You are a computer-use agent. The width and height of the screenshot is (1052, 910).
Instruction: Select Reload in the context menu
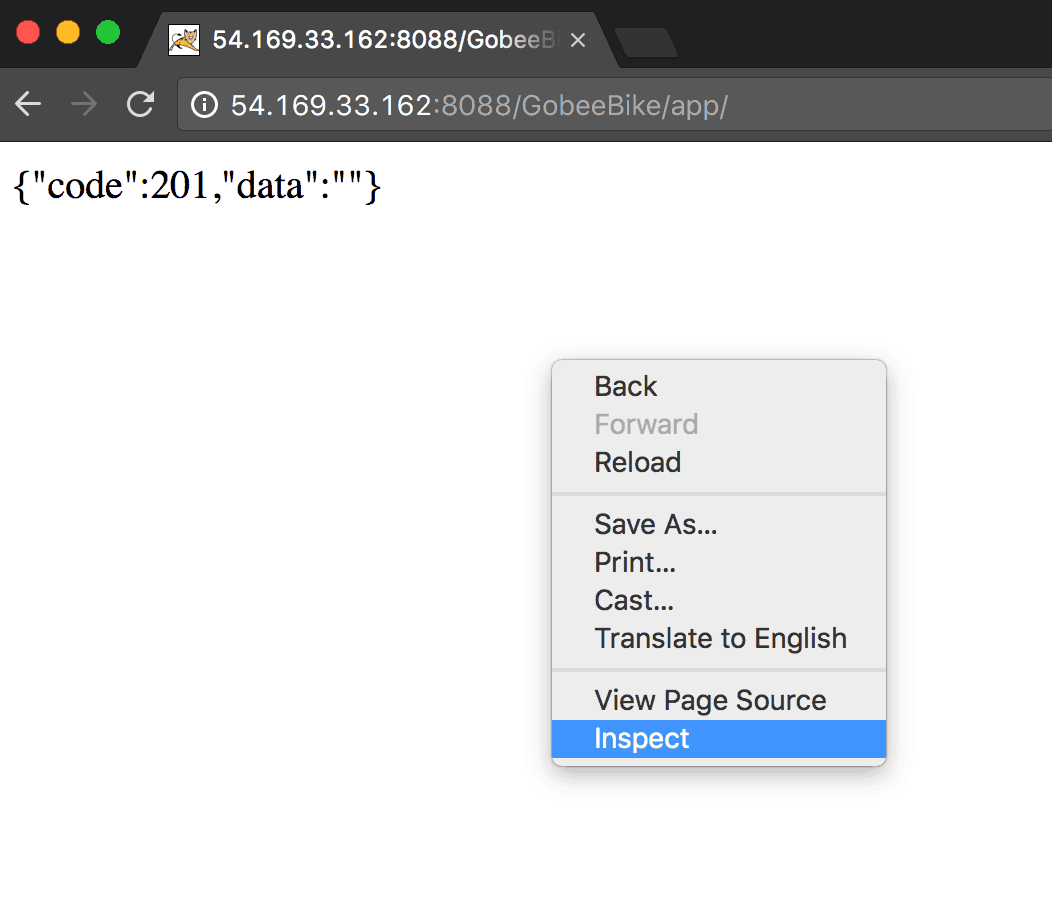pos(637,462)
